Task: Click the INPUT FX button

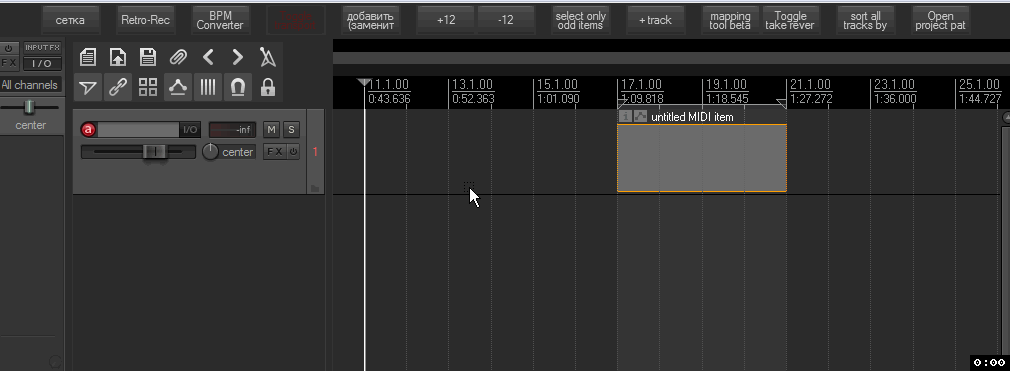Action: tap(43, 48)
